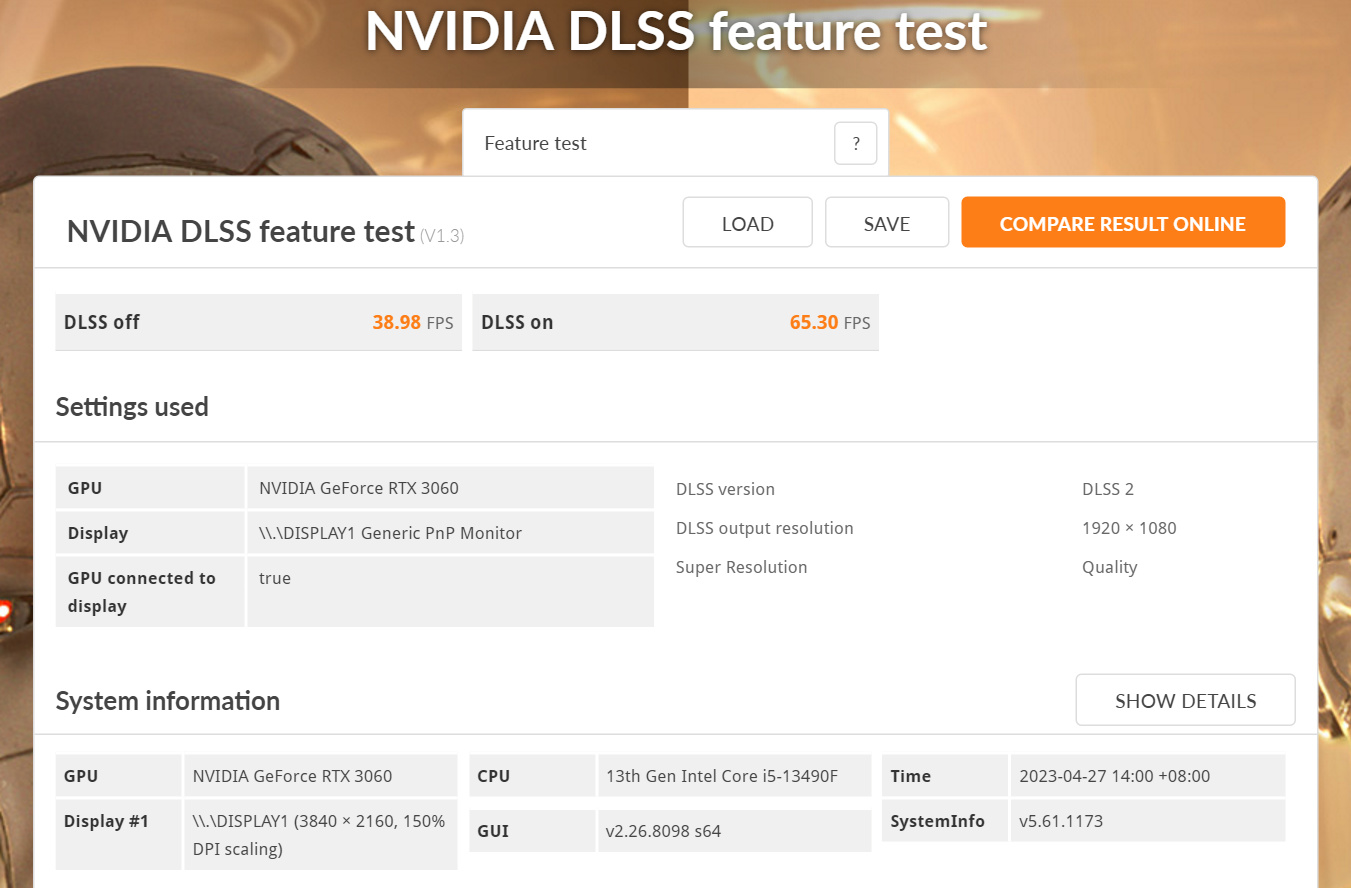Open Compare Result Online
Viewport: 1351px width, 888px height.
coord(1123,223)
